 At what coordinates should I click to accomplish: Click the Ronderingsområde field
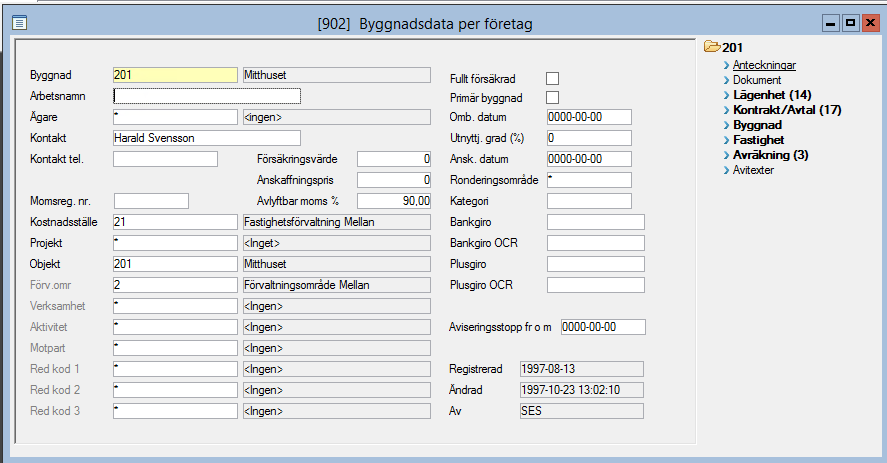point(589,180)
